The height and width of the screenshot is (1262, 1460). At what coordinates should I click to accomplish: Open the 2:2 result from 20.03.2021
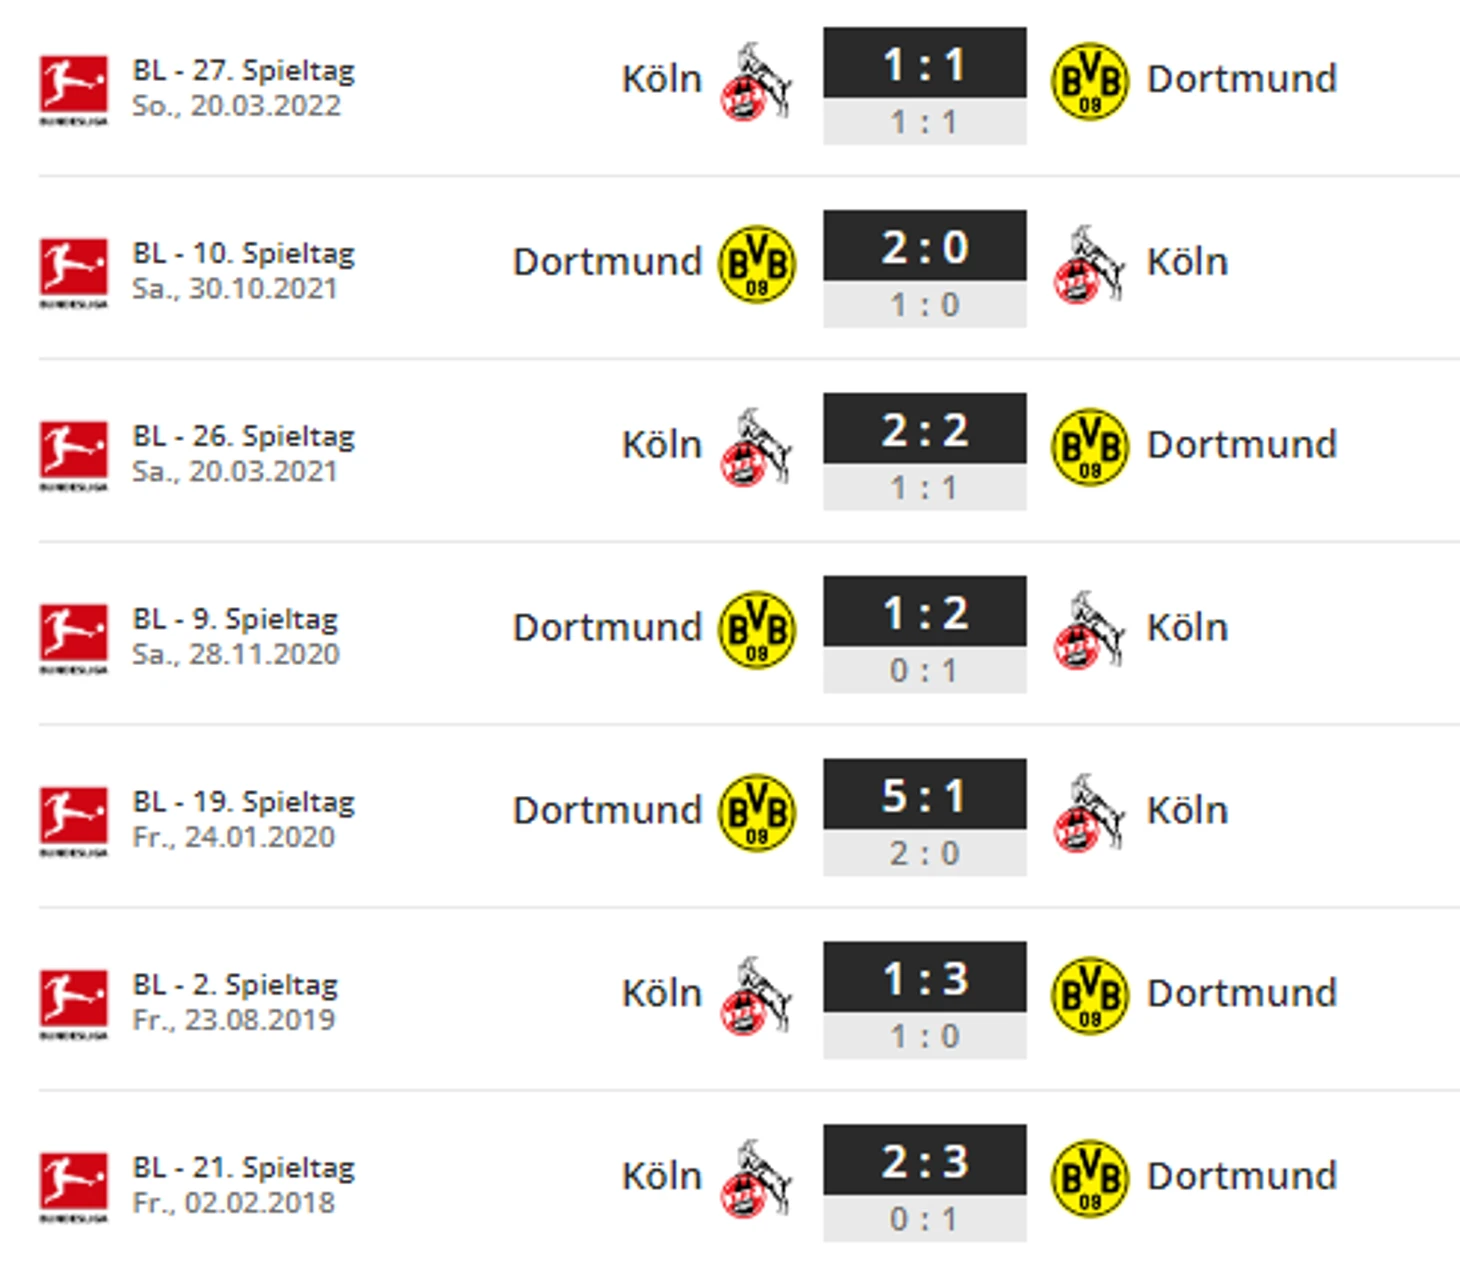924,451
